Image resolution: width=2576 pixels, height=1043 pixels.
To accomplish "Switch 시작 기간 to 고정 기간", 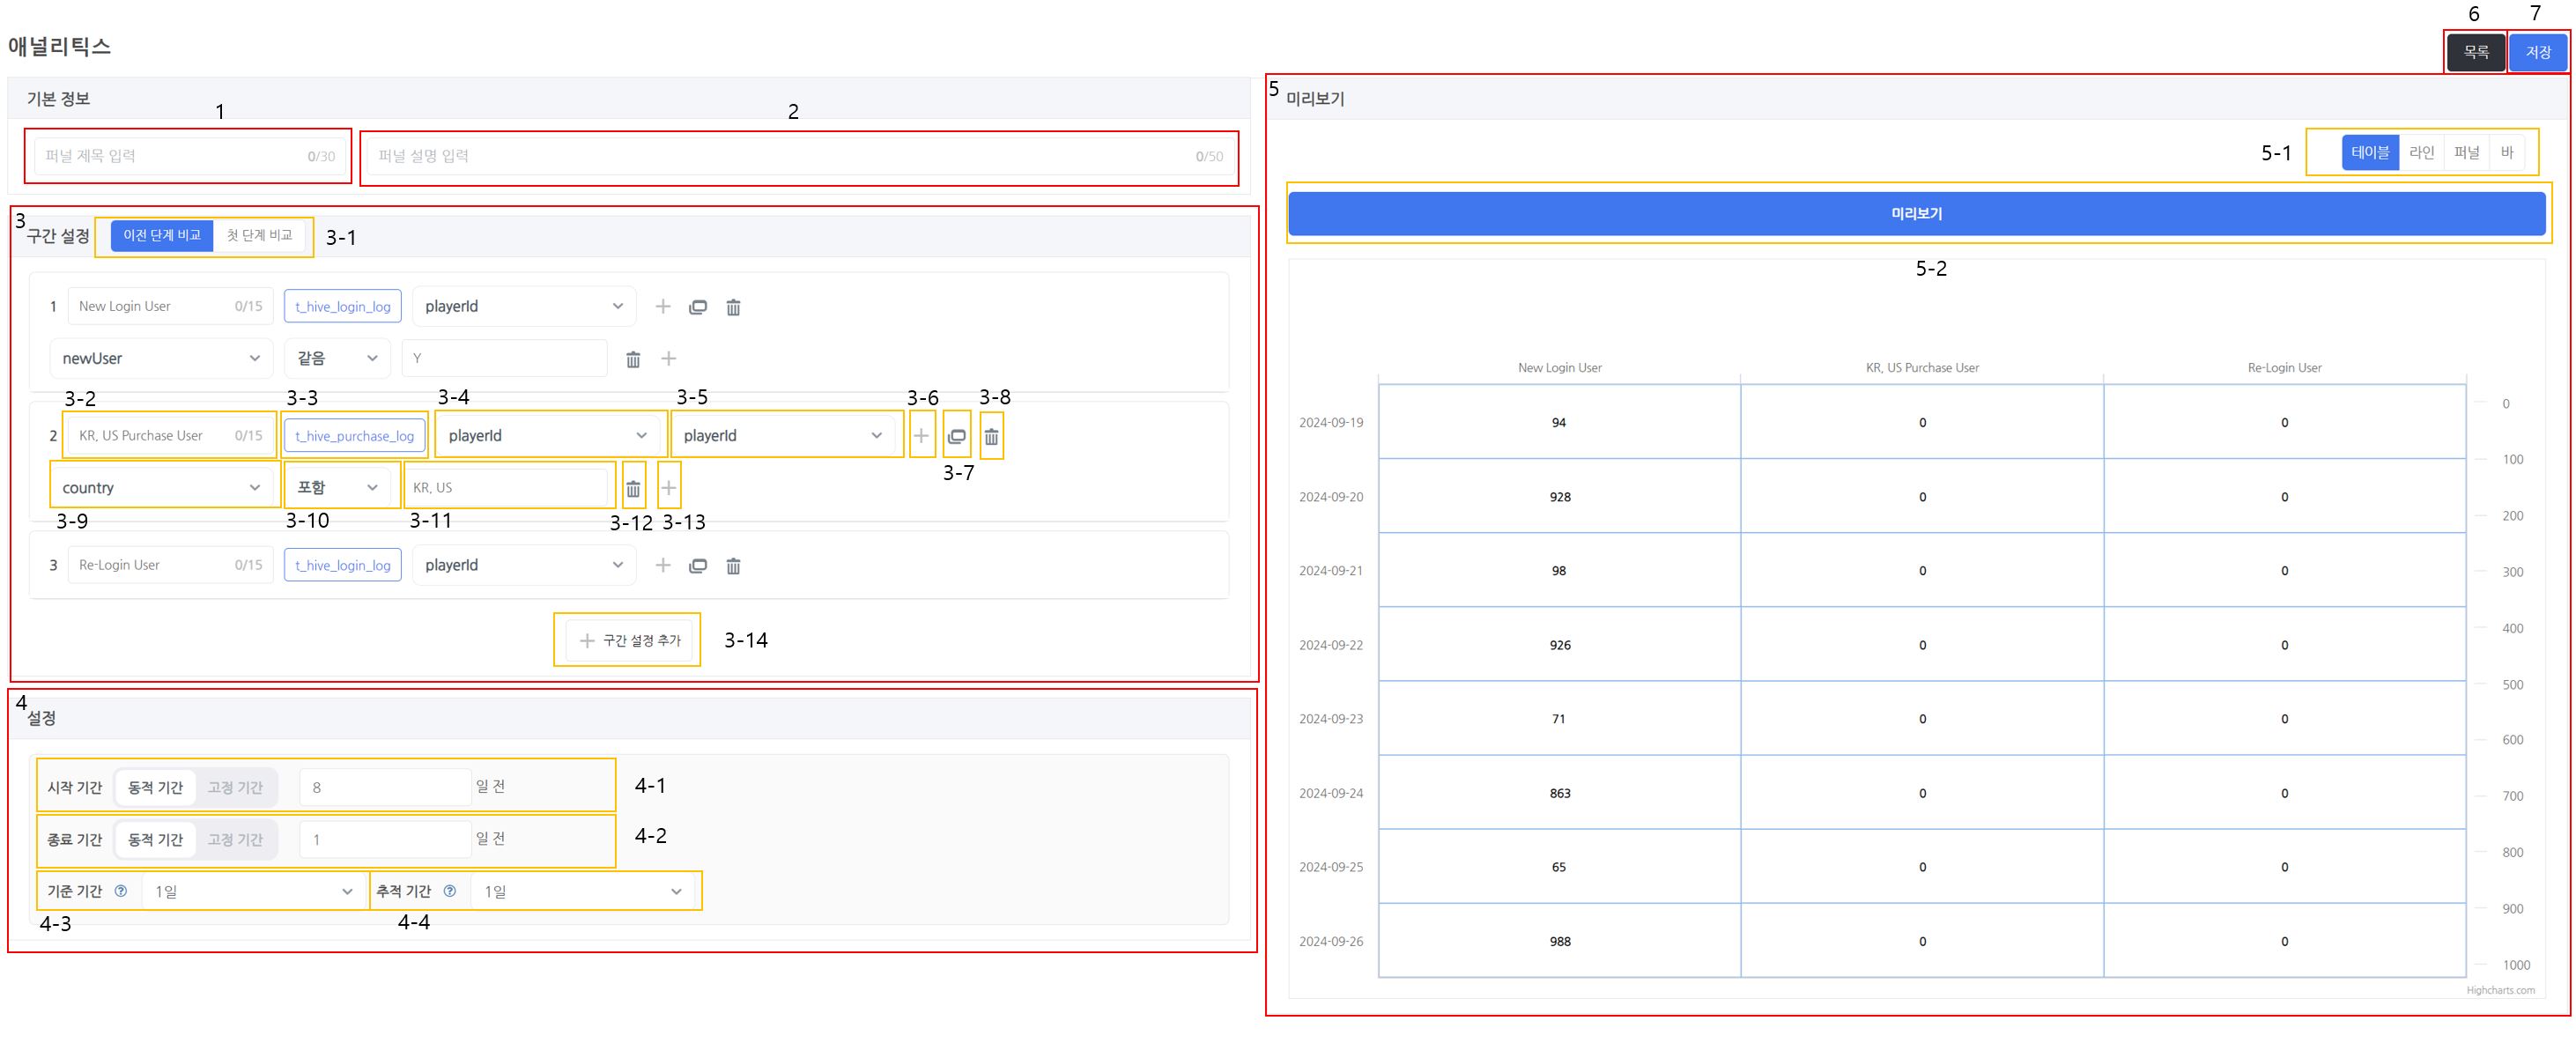I will [x=235, y=788].
